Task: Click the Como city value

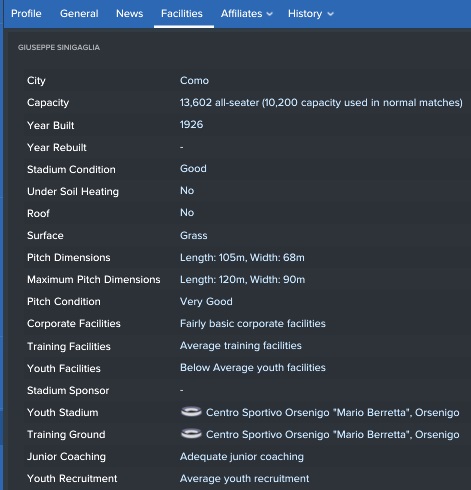Action: tap(194, 80)
